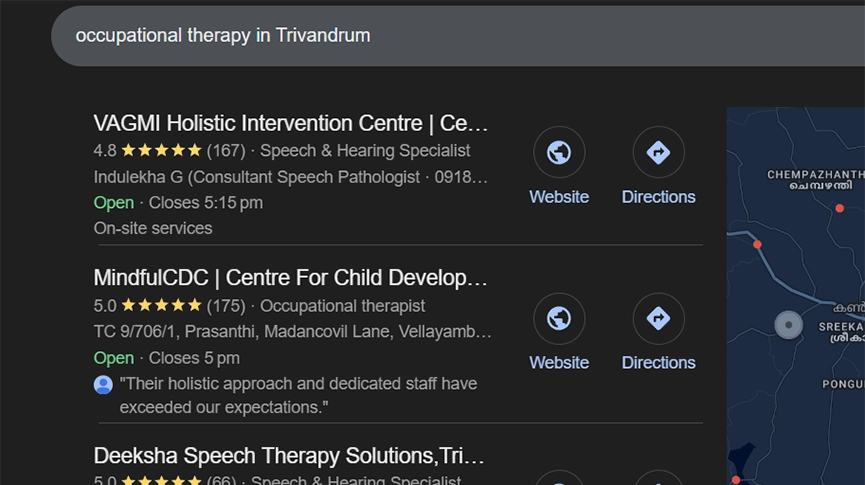Image resolution: width=865 pixels, height=485 pixels.
Task: Open Deeksha Speech Therapy Solutions listing
Action: click(x=289, y=456)
